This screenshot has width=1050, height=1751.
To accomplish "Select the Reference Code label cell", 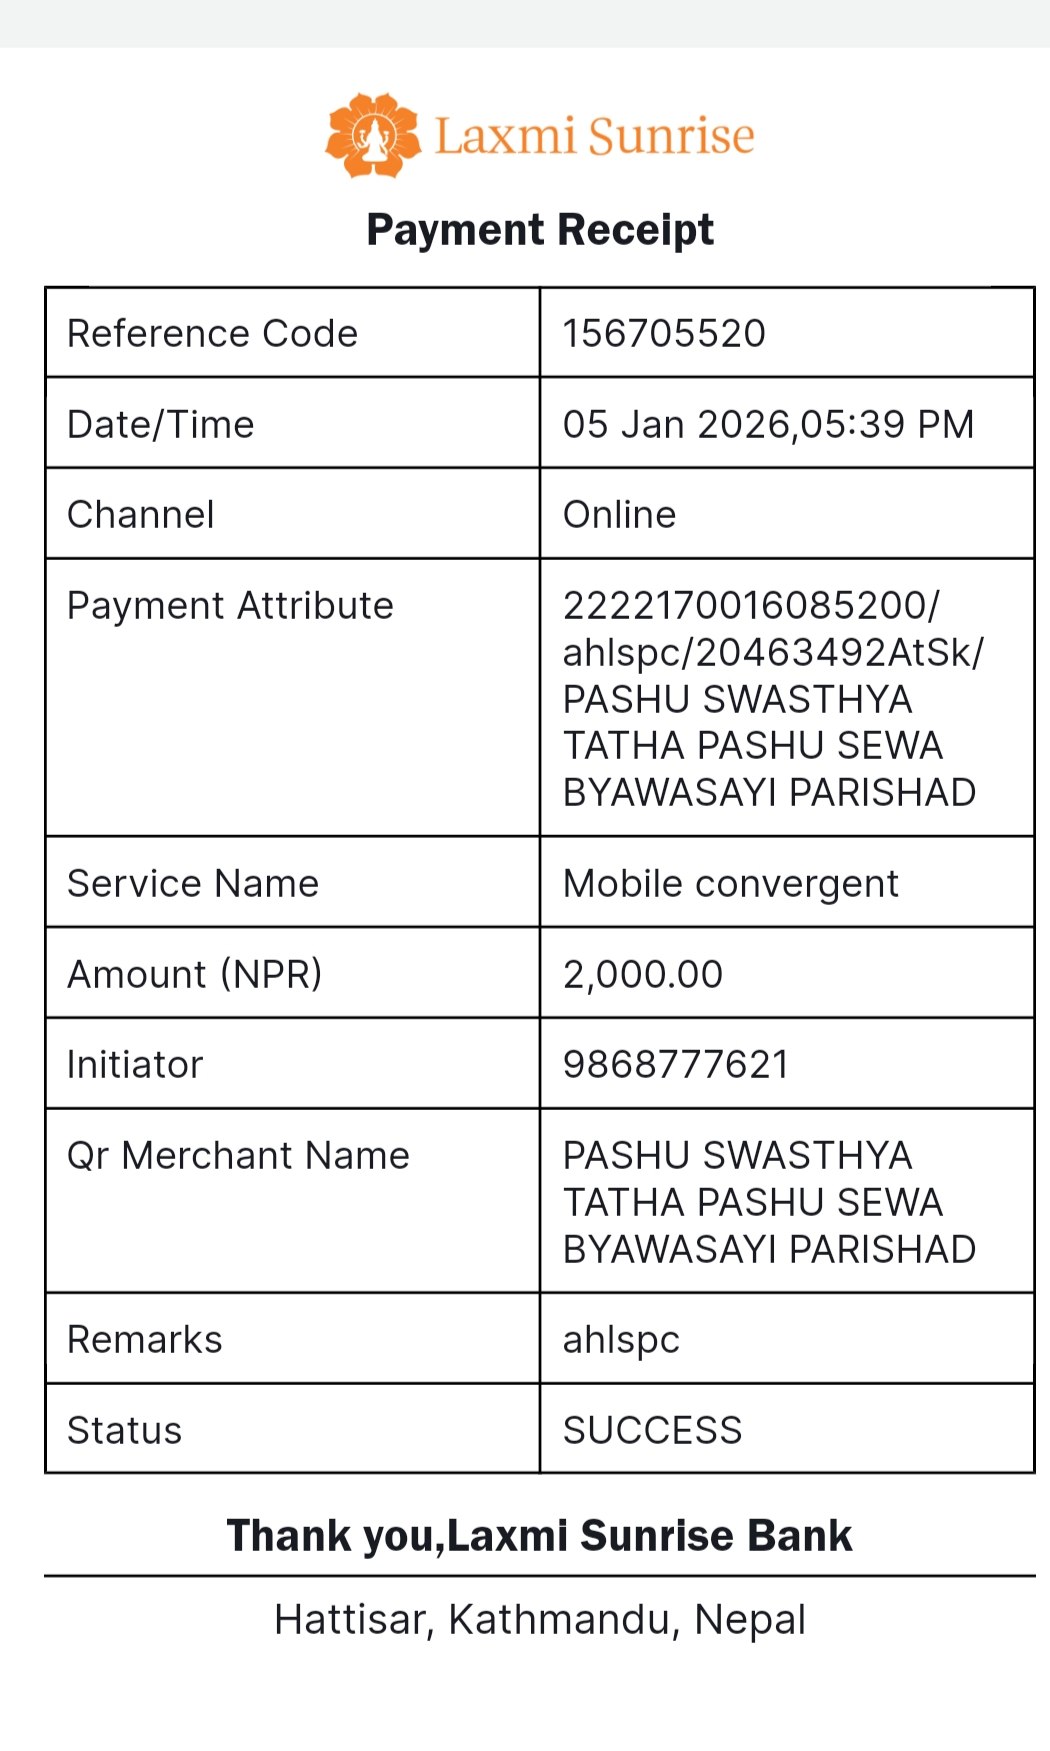I will [293, 333].
